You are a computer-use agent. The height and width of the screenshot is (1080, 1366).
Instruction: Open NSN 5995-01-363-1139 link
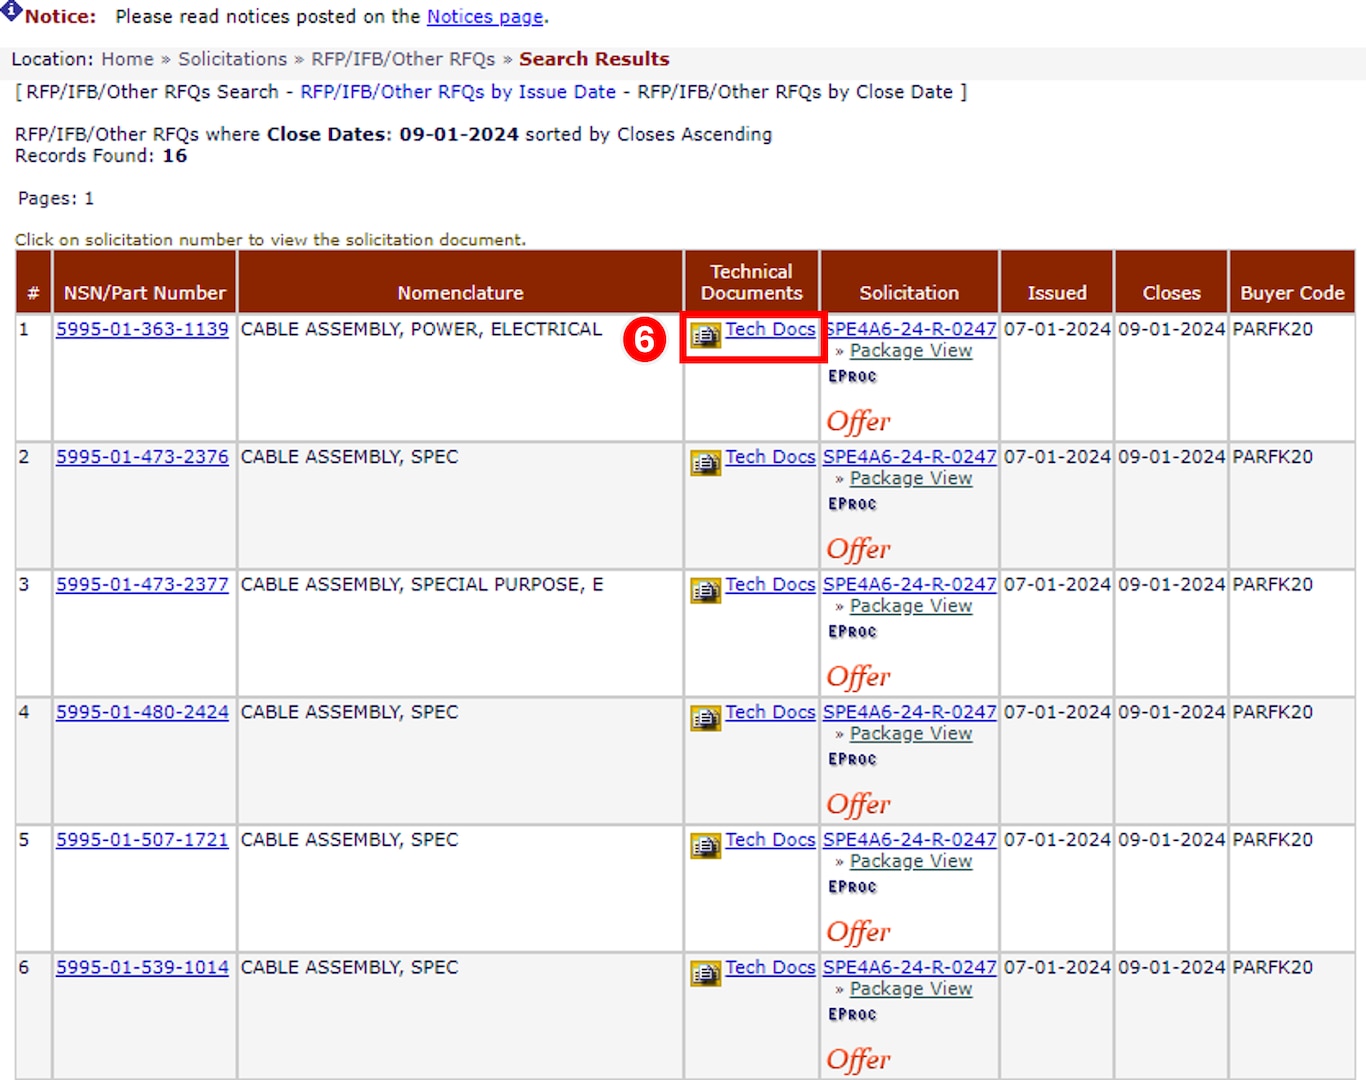pyautogui.click(x=142, y=329)
